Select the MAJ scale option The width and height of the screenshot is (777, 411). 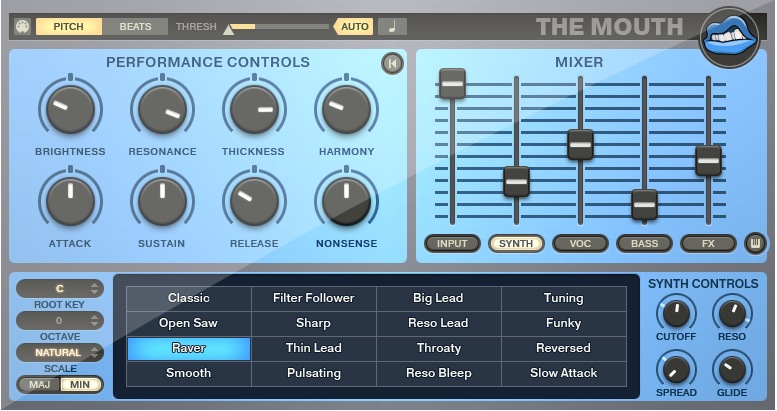click(x=40, y=385)
